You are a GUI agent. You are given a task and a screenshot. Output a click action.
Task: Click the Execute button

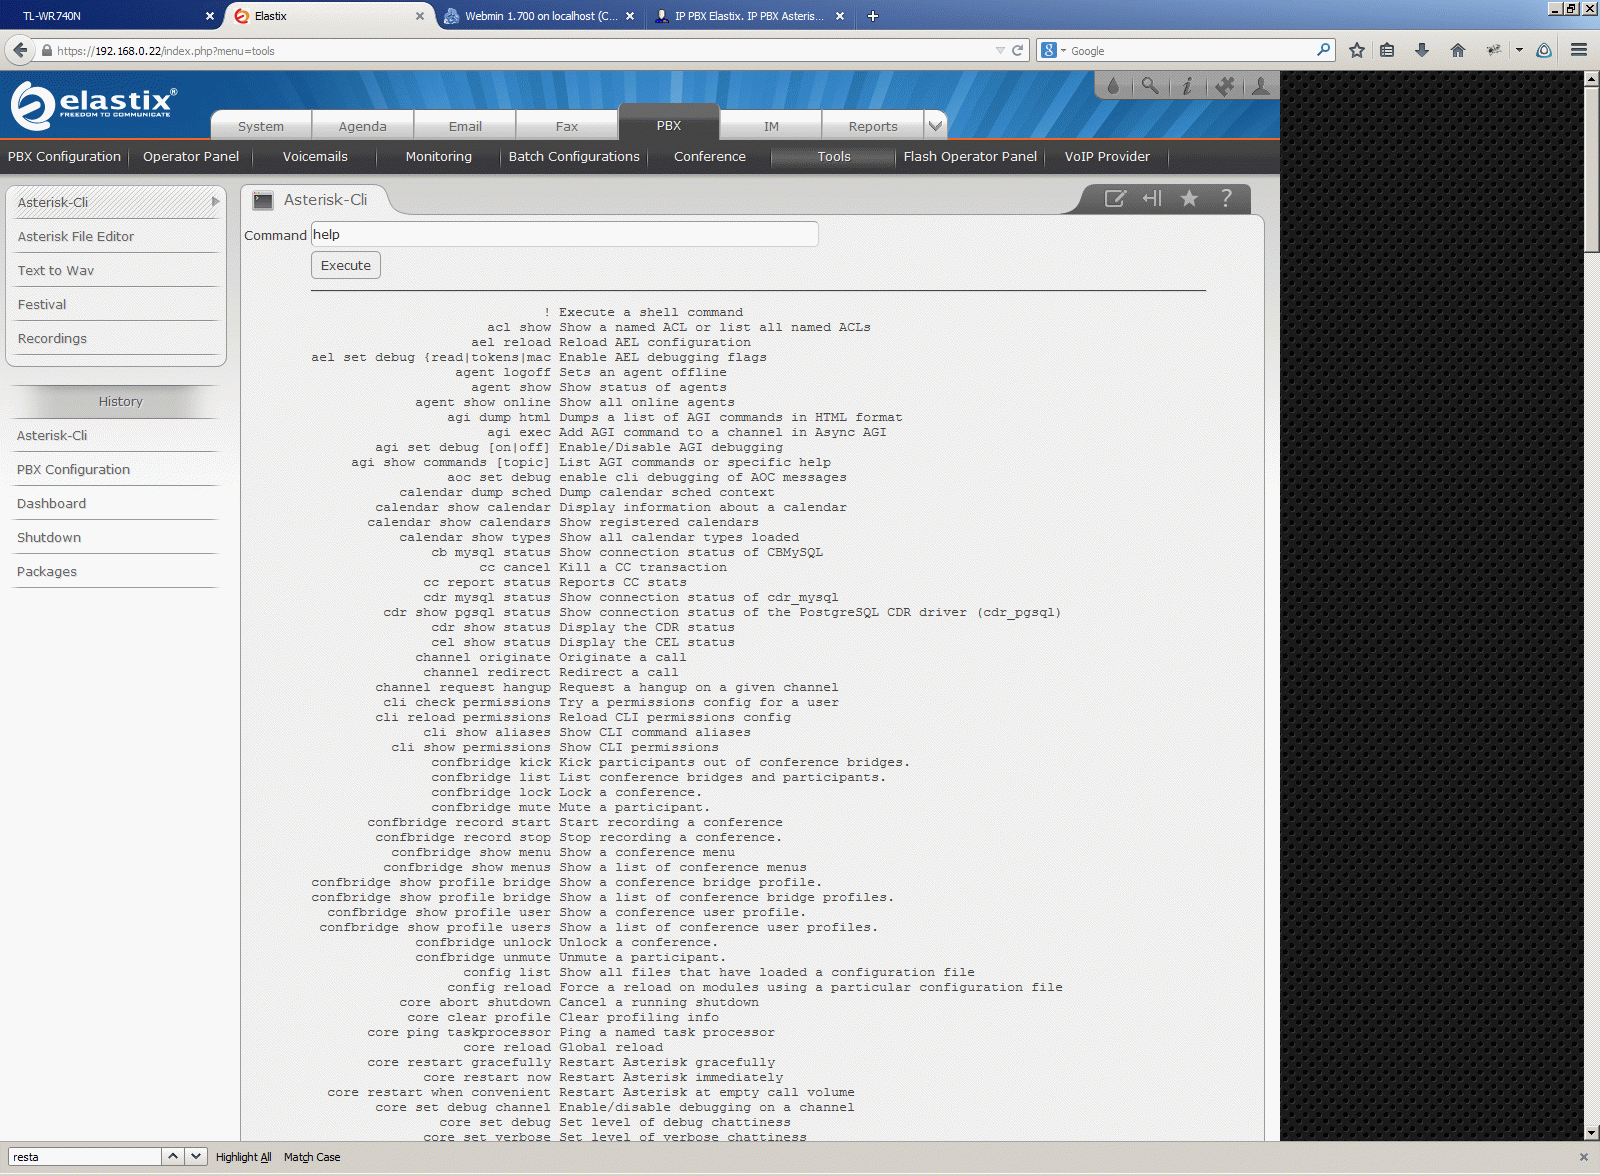(346, 265)
